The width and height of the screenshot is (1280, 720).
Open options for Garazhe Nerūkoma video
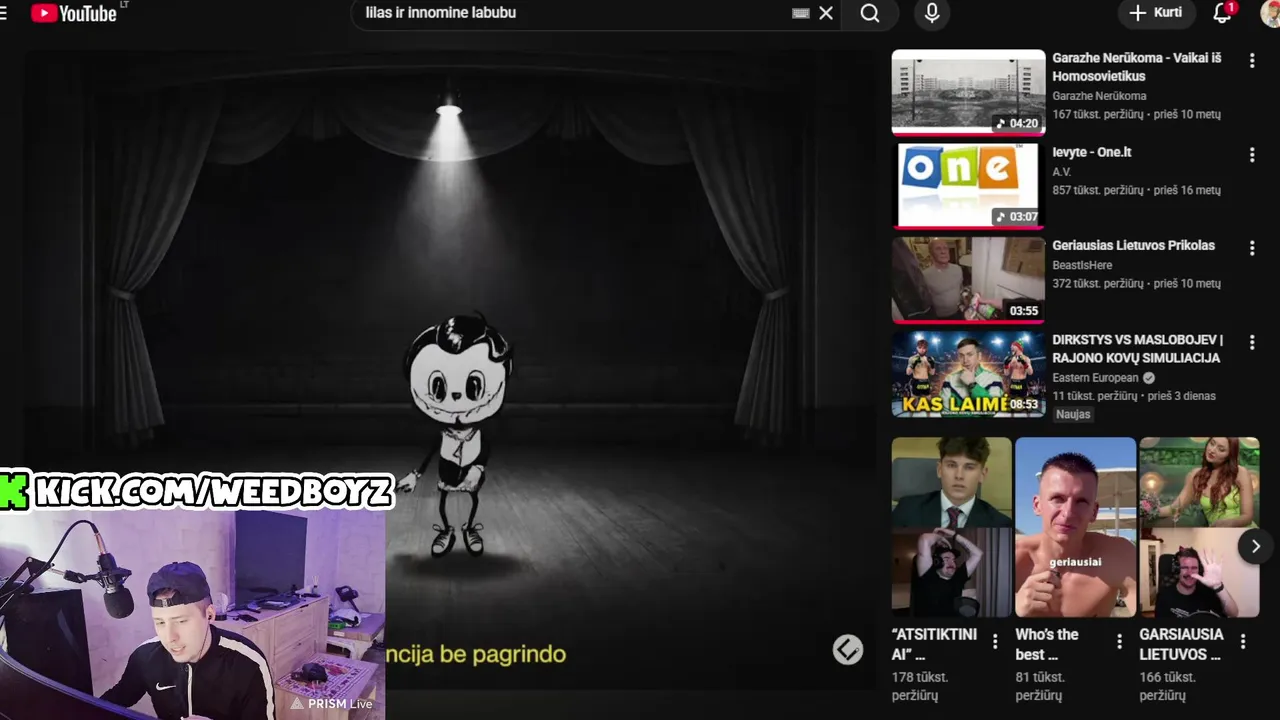click(1251, 61)
